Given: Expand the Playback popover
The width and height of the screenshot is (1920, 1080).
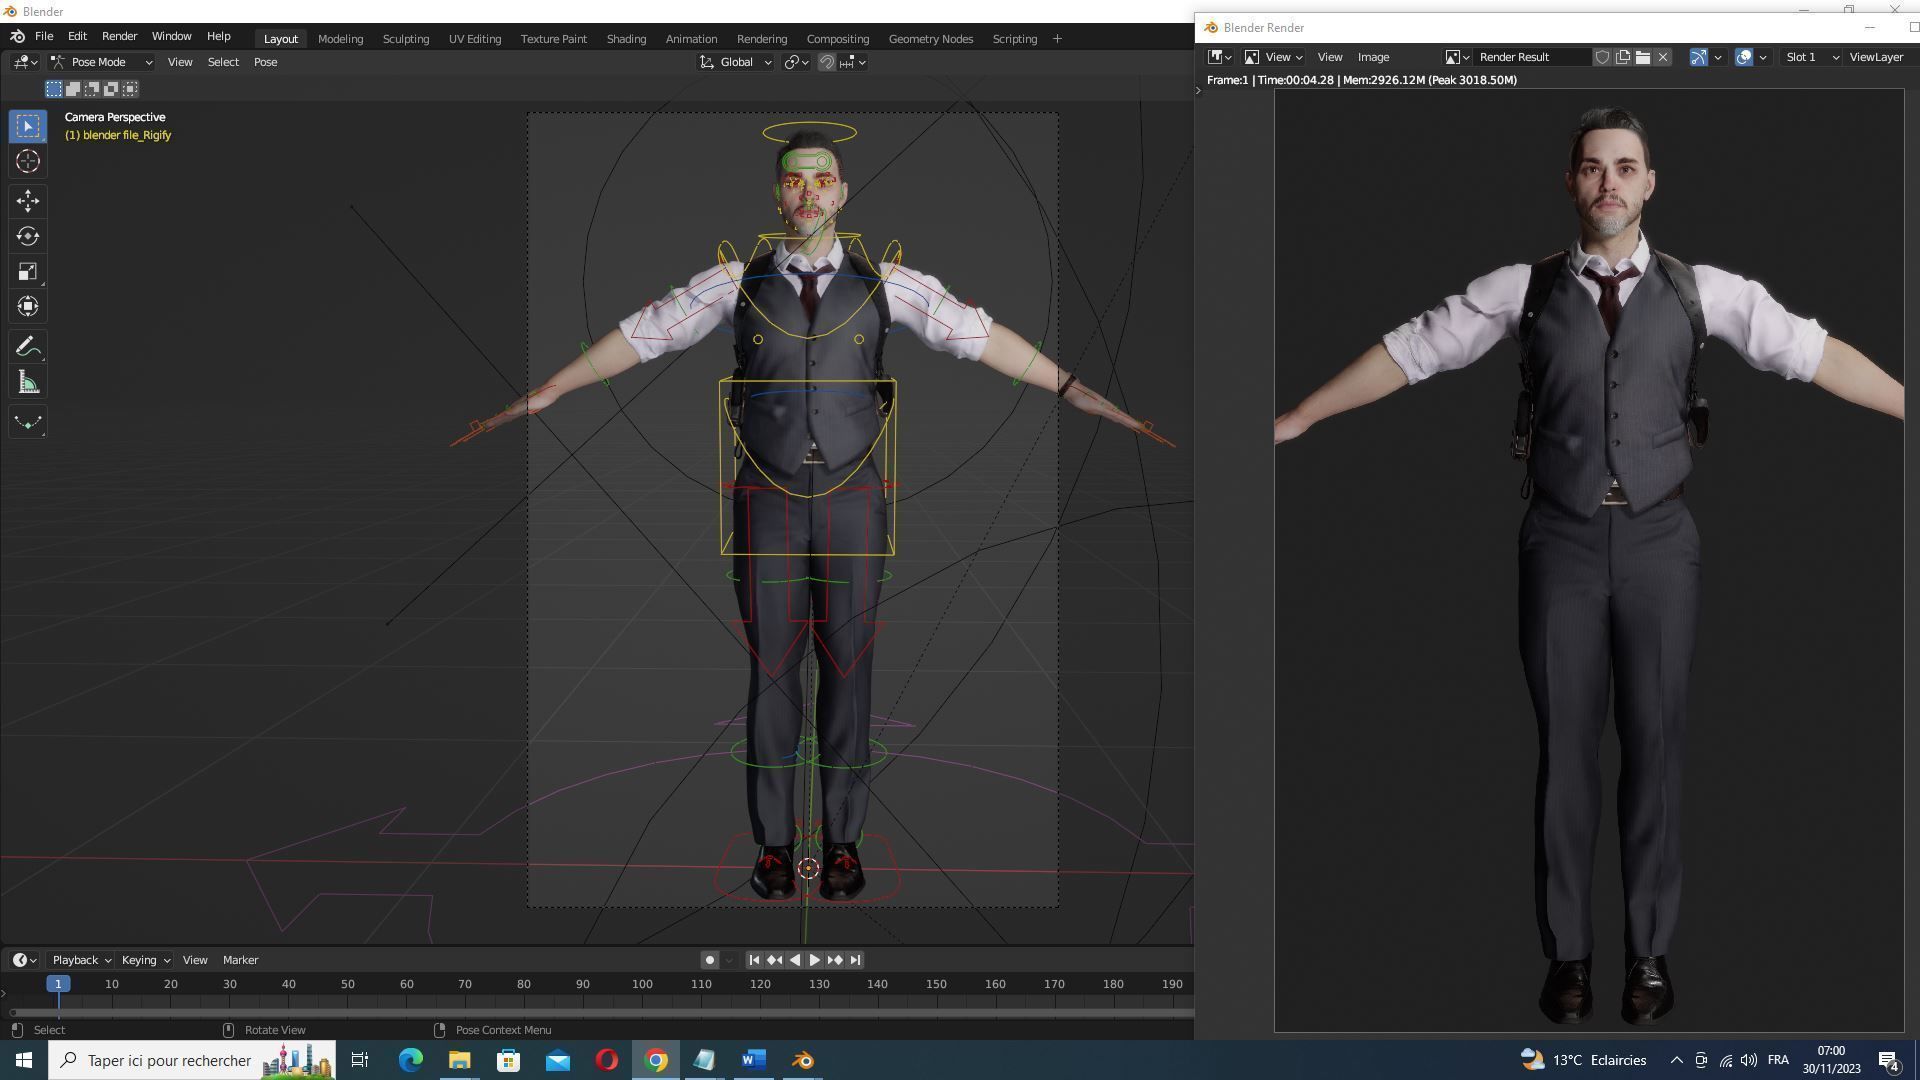Looking at the screenshot, I should [81, 960].
